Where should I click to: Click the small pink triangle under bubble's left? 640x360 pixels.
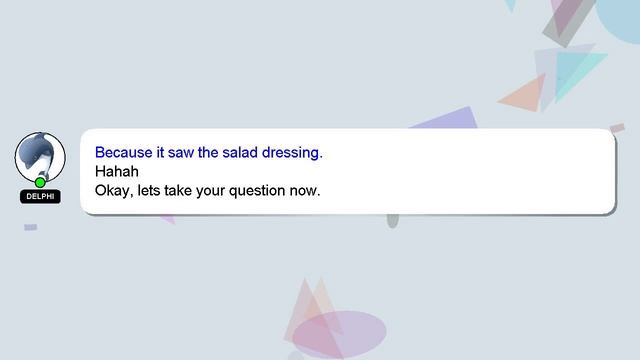coord(169,220)
